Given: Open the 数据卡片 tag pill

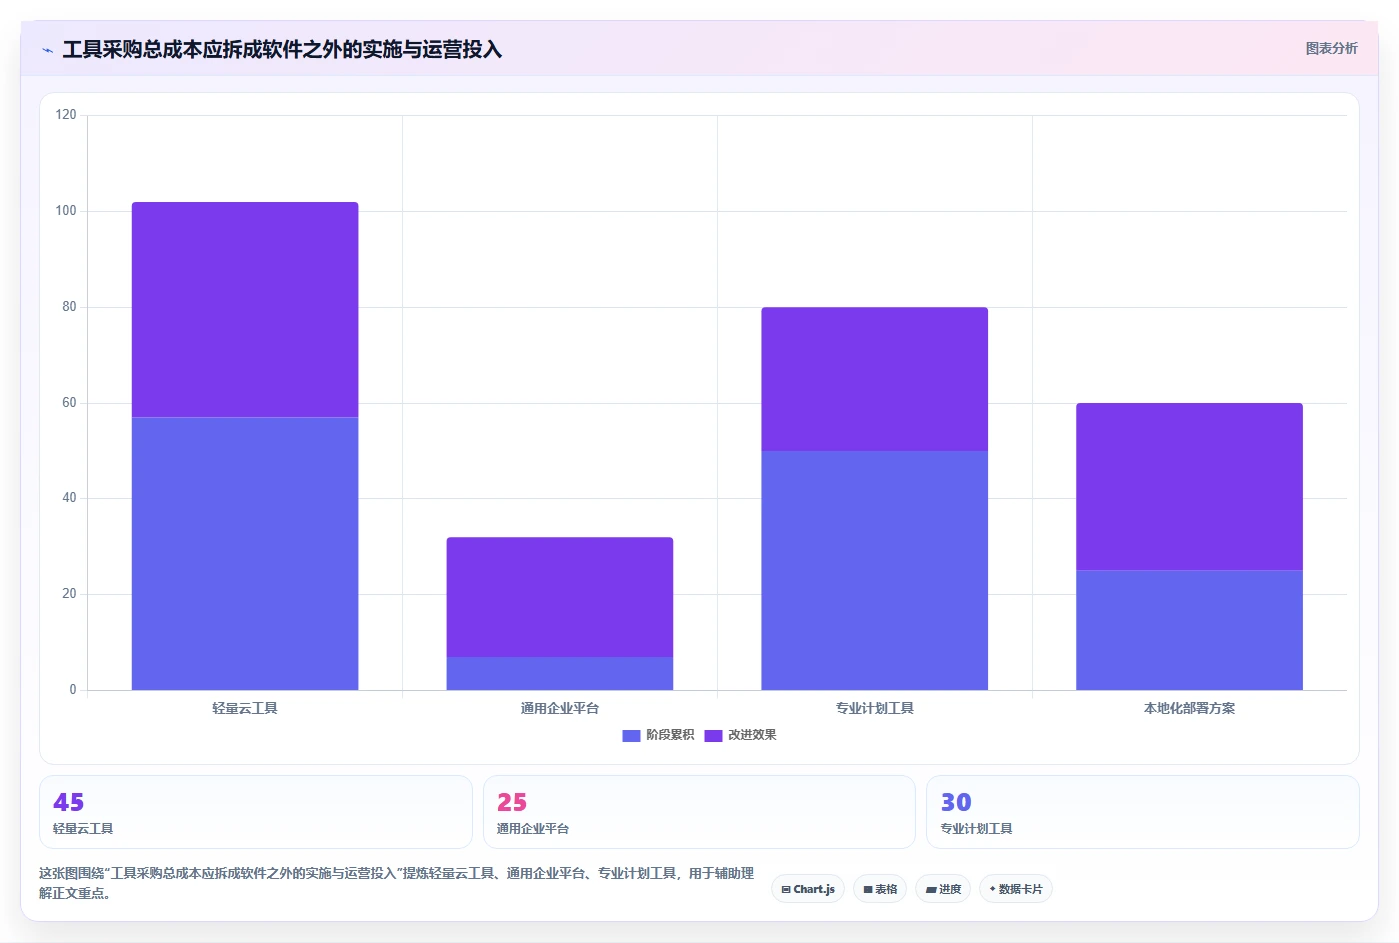Looking at the screenshot, I should point(1015,889).
